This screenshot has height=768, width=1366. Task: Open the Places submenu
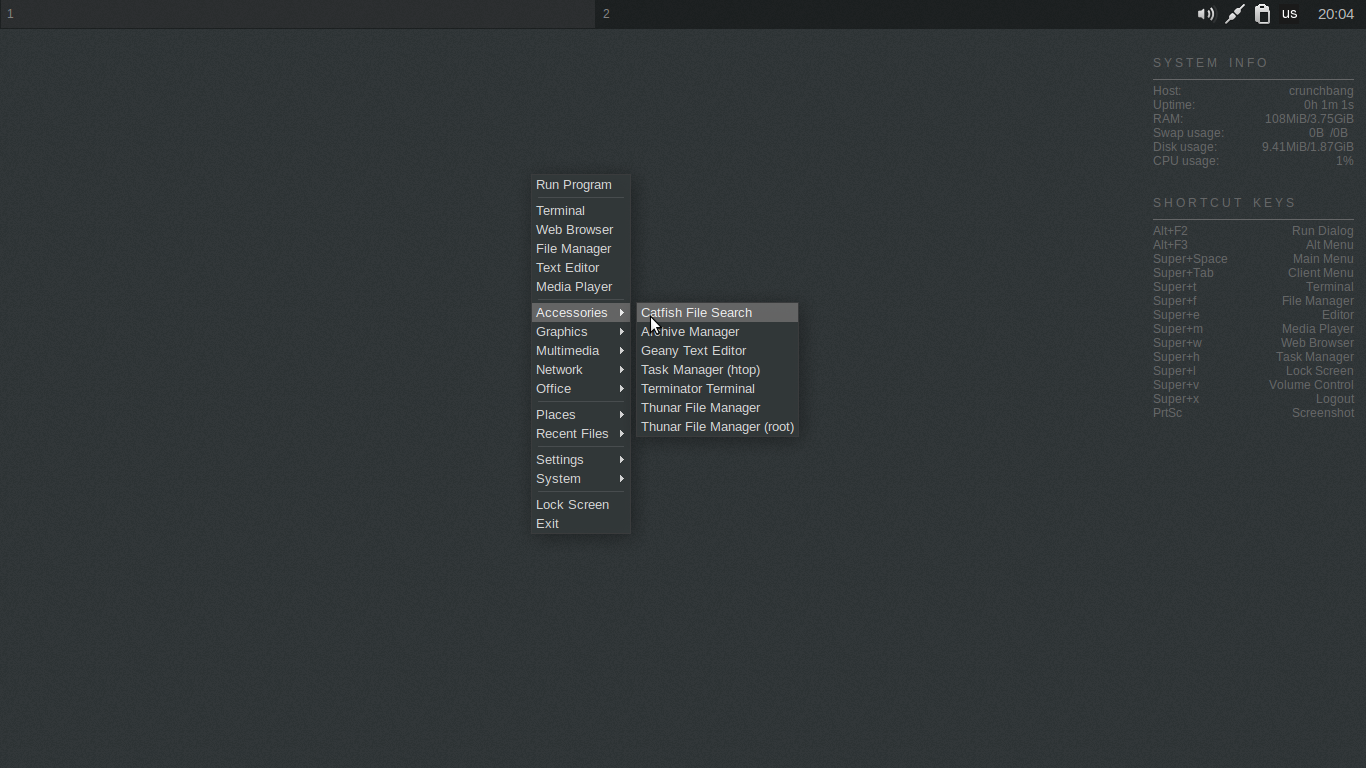coord(555,414)
